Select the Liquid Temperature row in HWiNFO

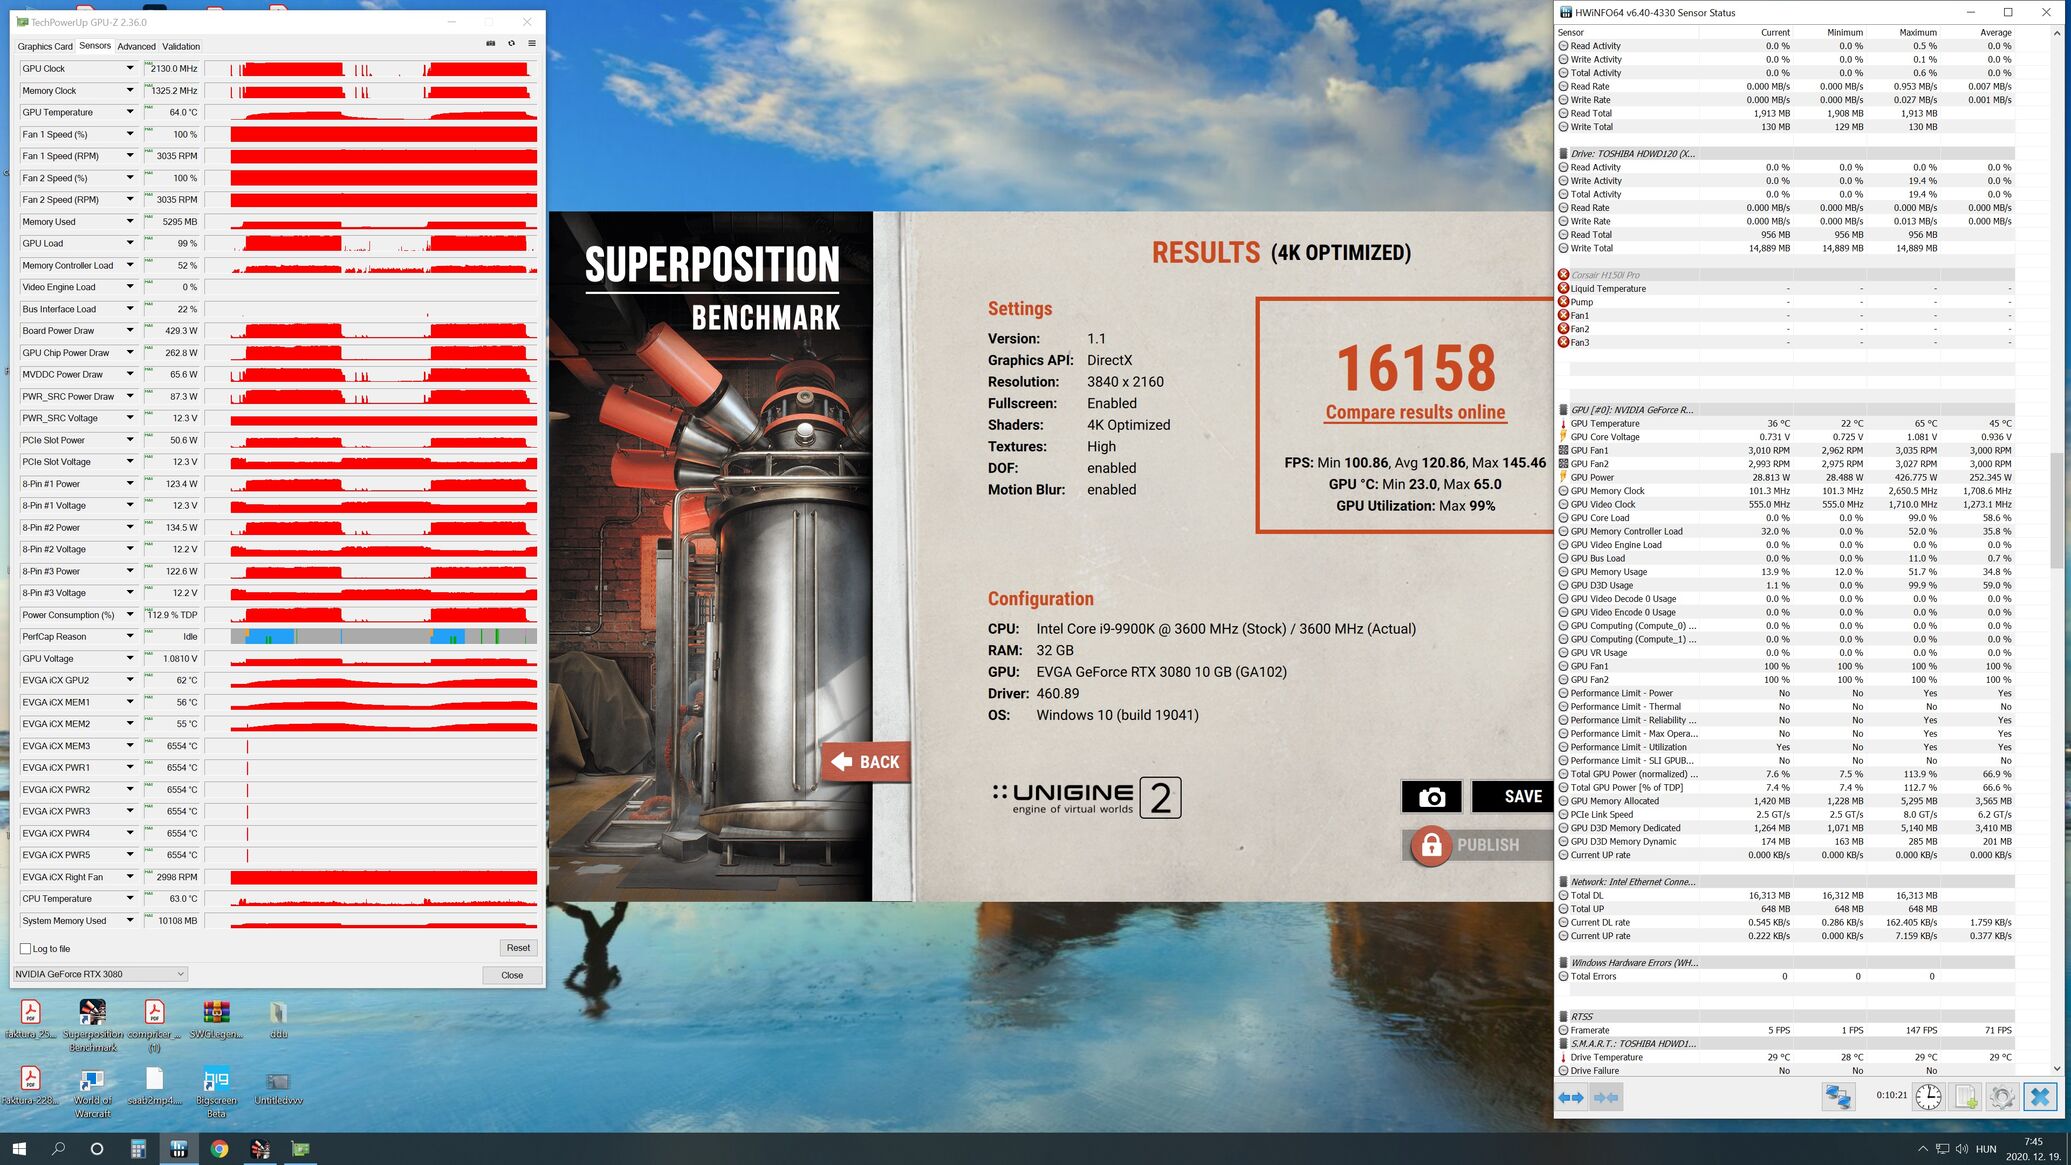[1785, 288]
